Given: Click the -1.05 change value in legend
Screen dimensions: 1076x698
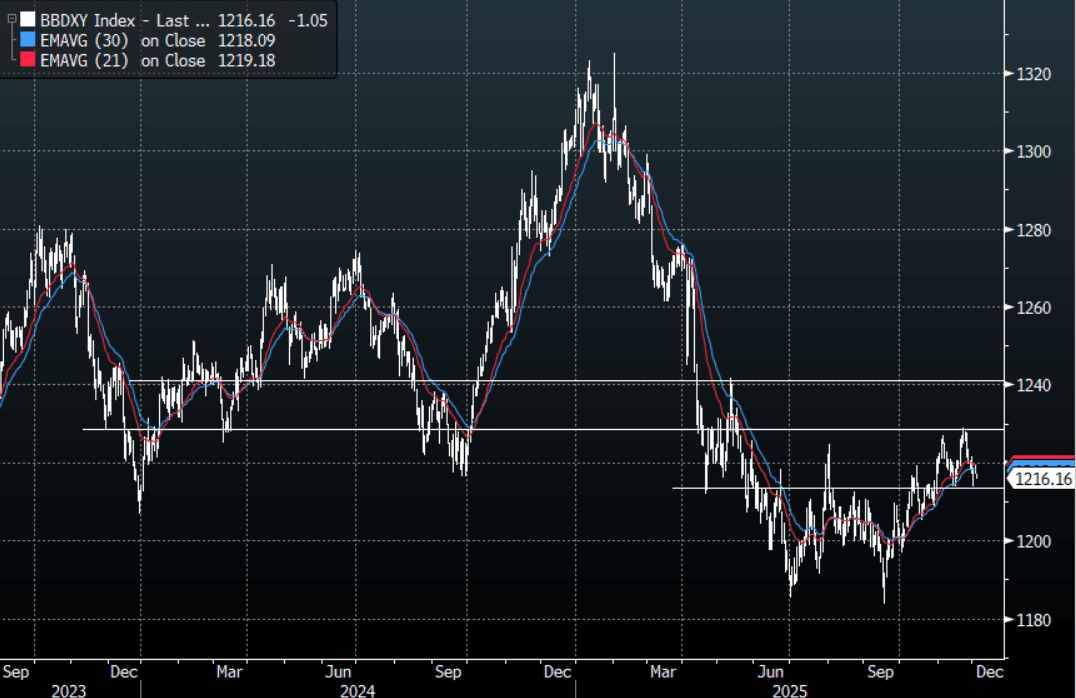Looking at the screenshot, I should coord(306,19).
